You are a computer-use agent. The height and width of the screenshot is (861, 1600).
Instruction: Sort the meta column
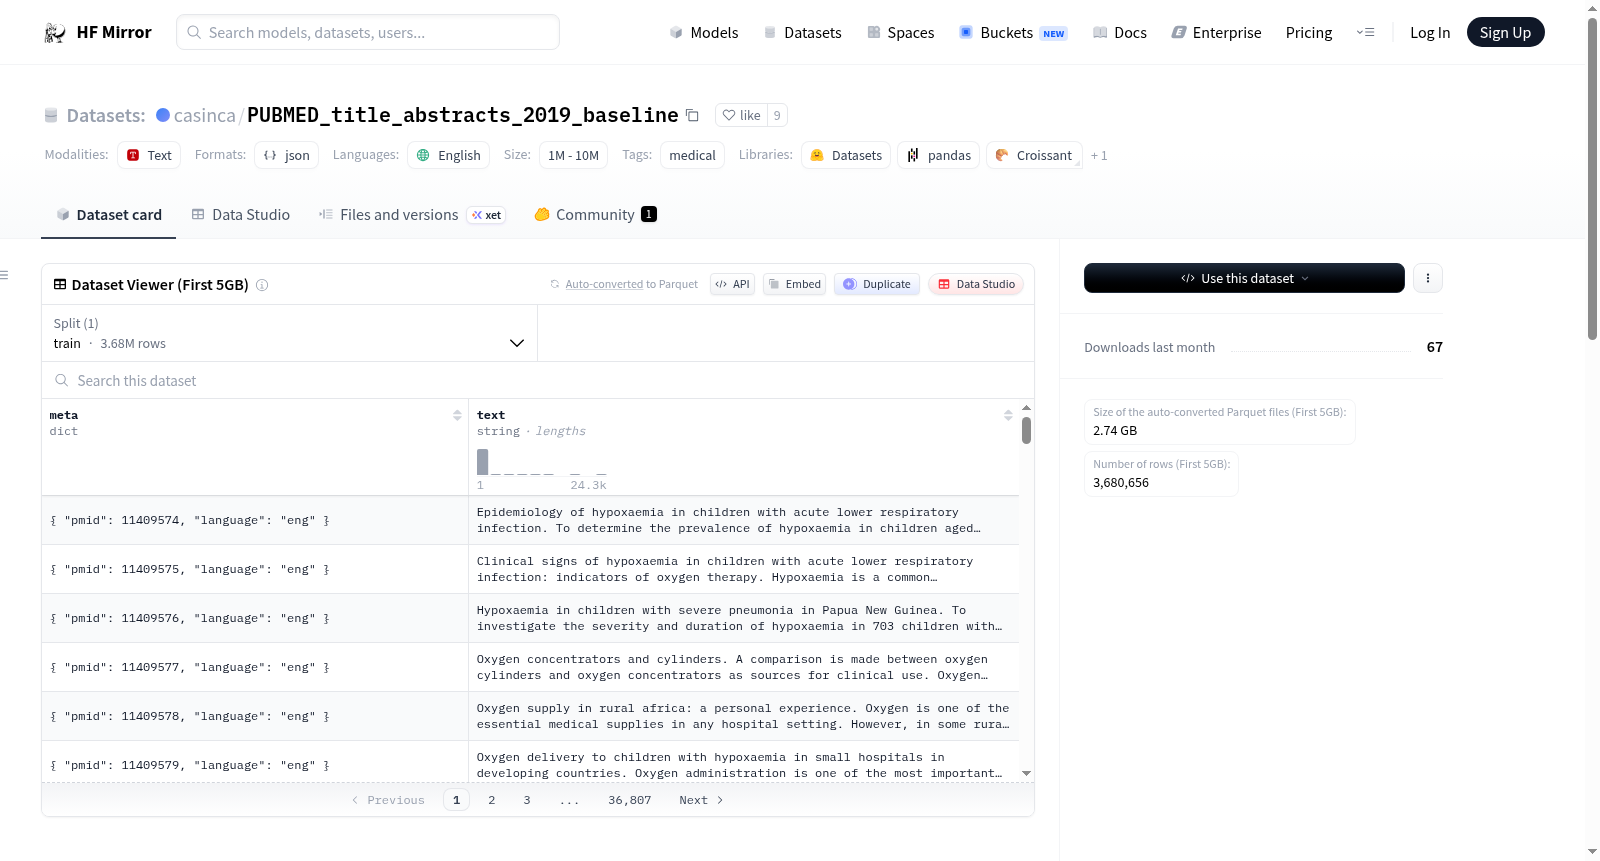(x=457, y=415)
